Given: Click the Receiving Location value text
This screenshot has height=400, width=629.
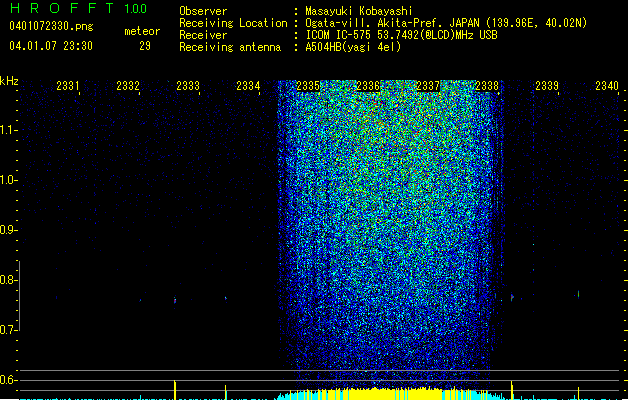Looking at the screenshot, I should tap(446, 23).
